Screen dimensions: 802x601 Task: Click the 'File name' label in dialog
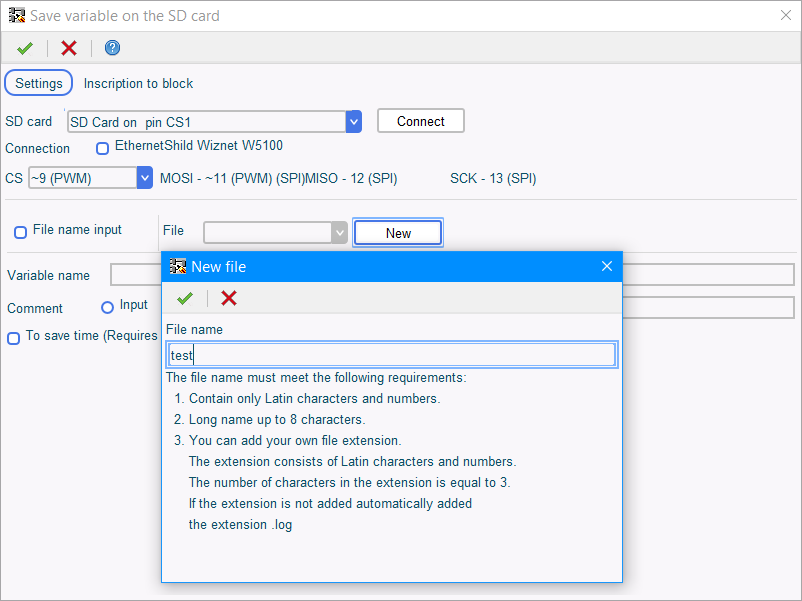pyautogui.click(x=194, y=329)
